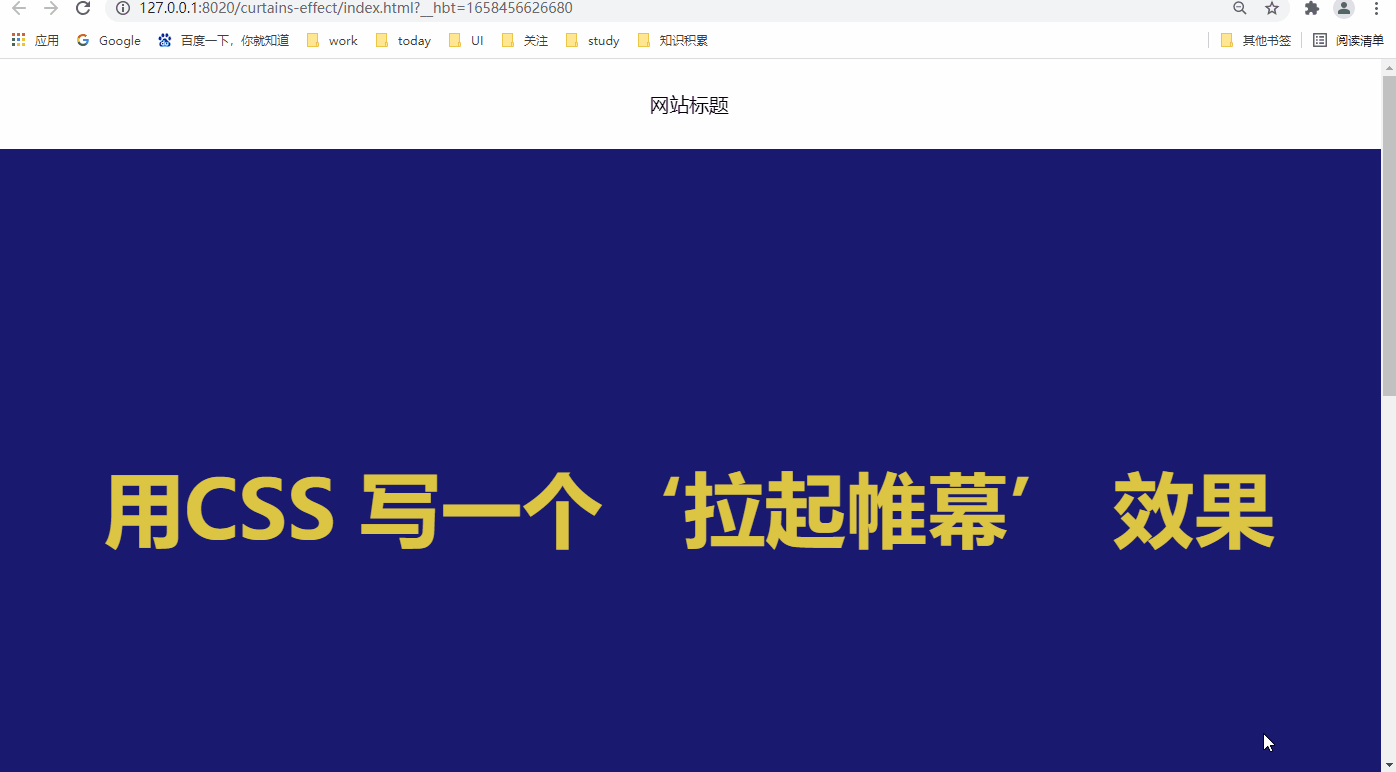Expand the 其他书签 bookmarks folder
Screen dimensions: 1396x772
pyautogui.click(x=1255, y=40)
